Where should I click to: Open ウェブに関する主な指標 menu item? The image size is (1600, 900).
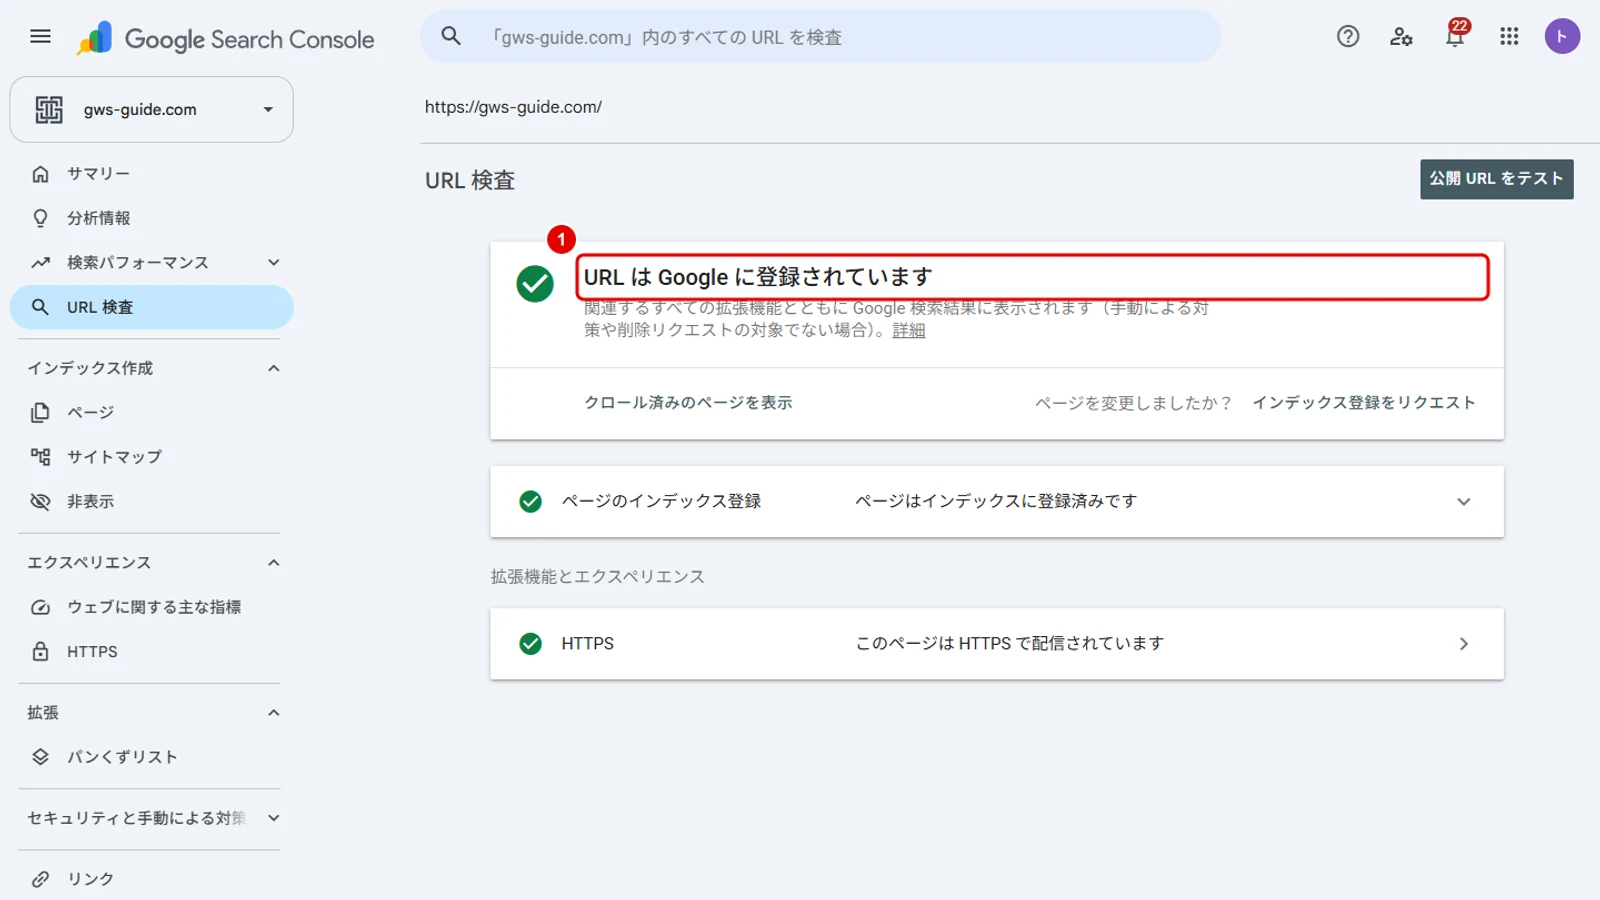(x=151, y=607)
